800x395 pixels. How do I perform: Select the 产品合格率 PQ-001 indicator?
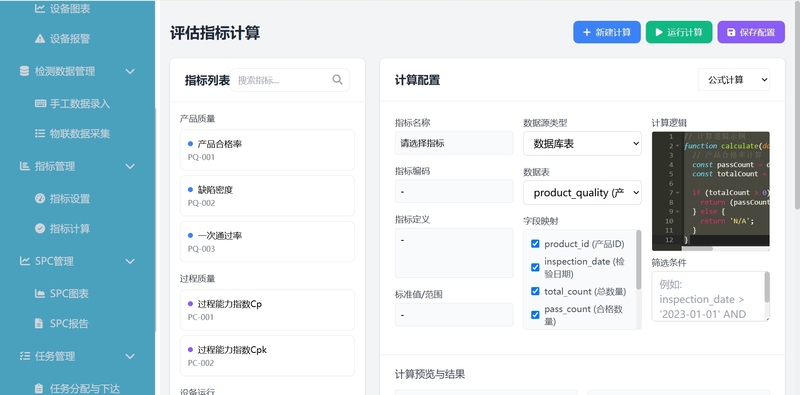267,150
